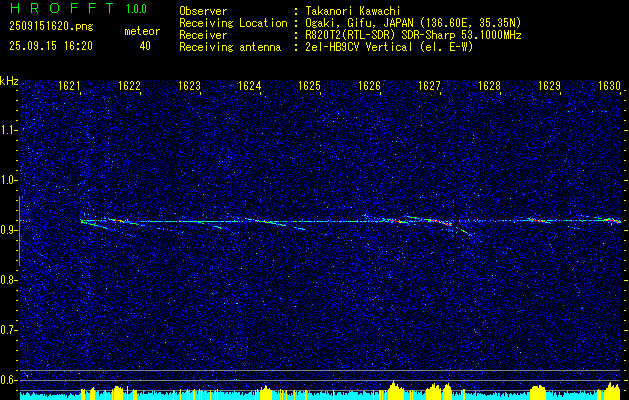Click the 'Receiving antenna' label
The image size is (629, 400).
coord(230,47)
